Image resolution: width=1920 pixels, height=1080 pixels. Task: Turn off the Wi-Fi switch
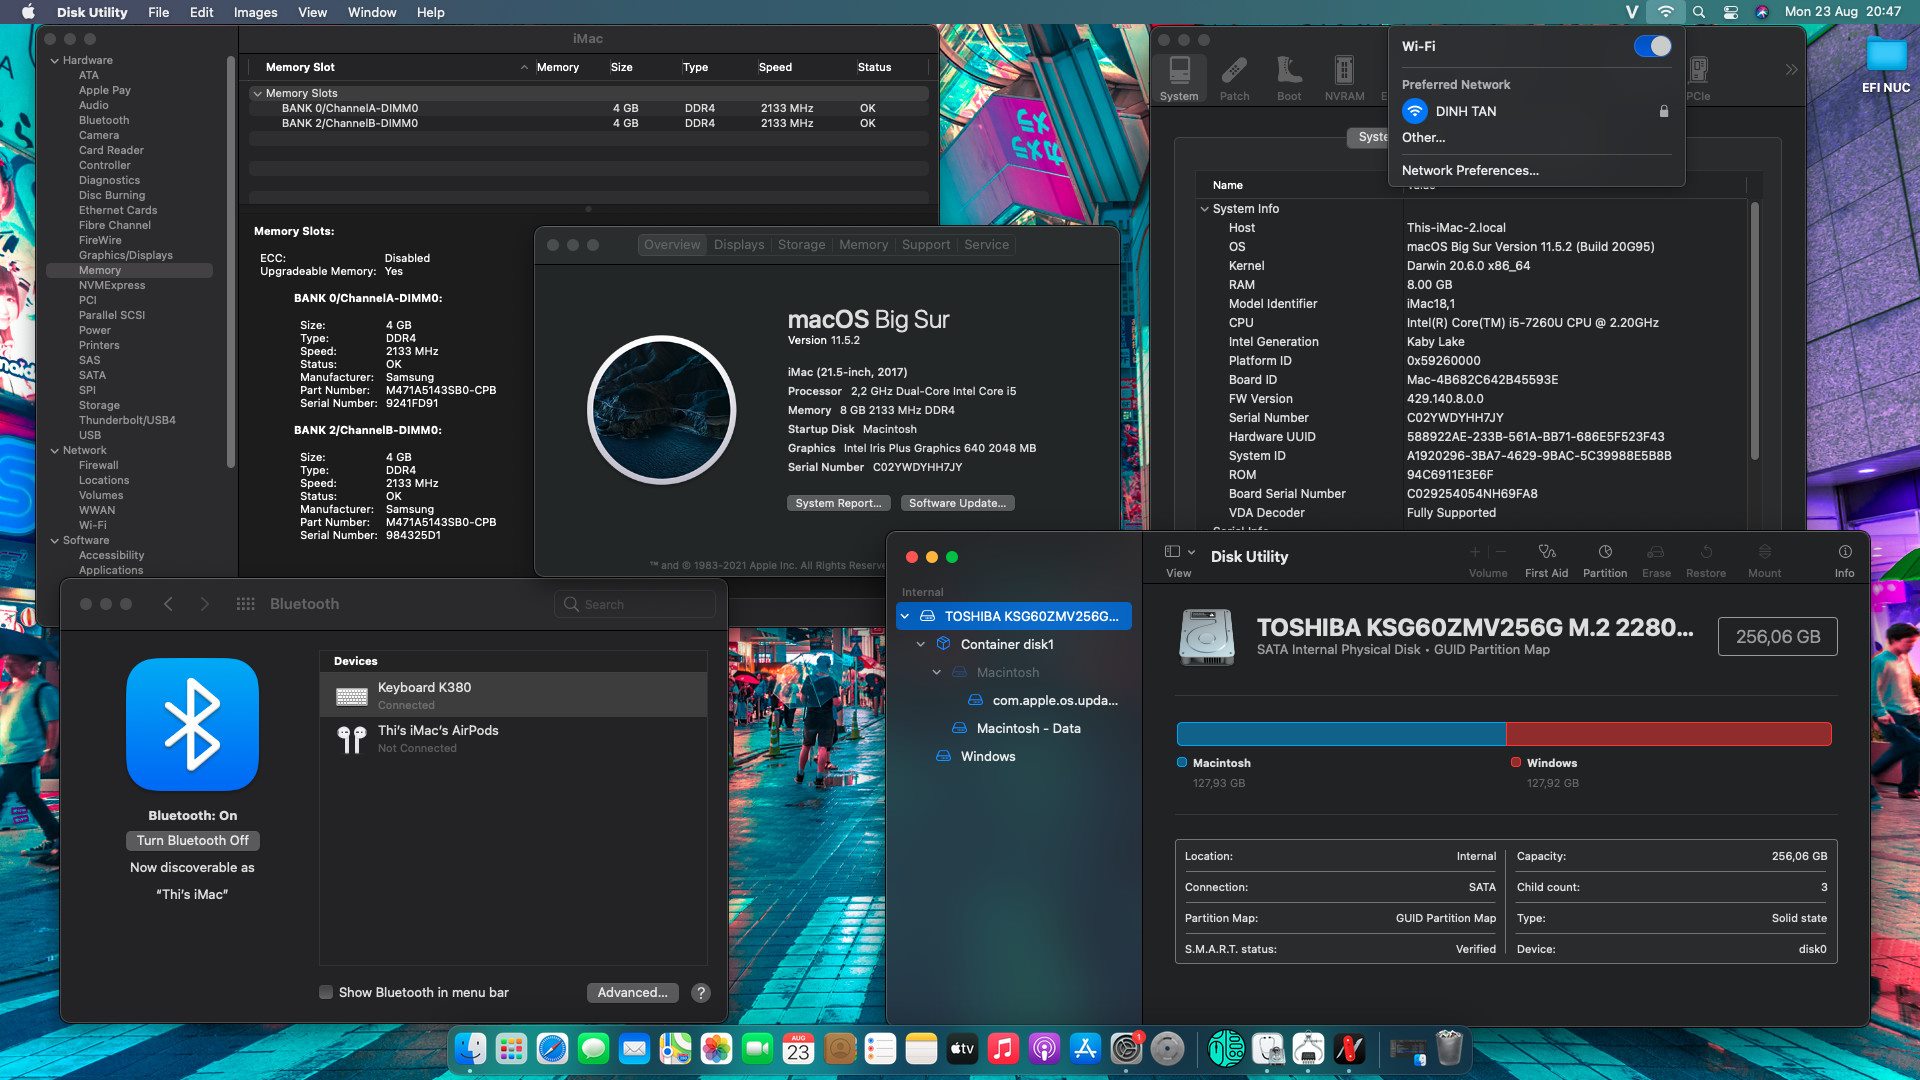(1652, 47)
